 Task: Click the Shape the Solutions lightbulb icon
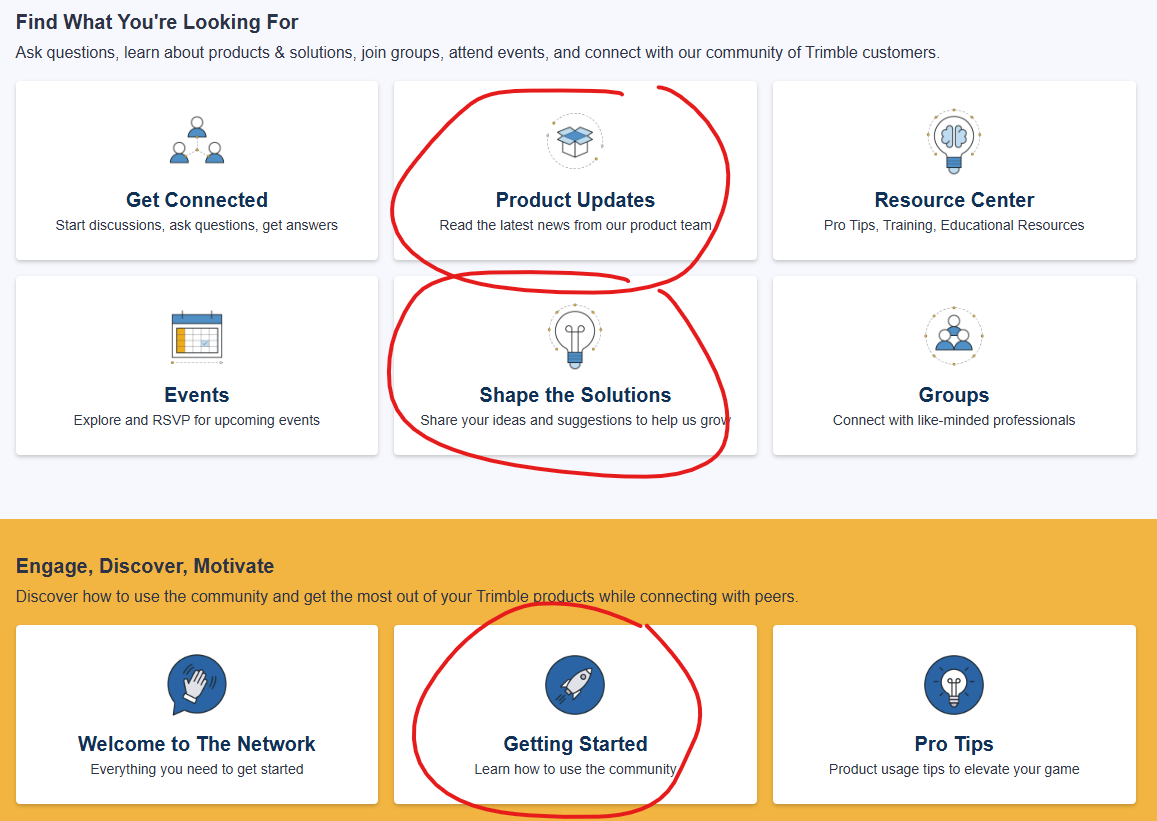(x=575, y=335)
